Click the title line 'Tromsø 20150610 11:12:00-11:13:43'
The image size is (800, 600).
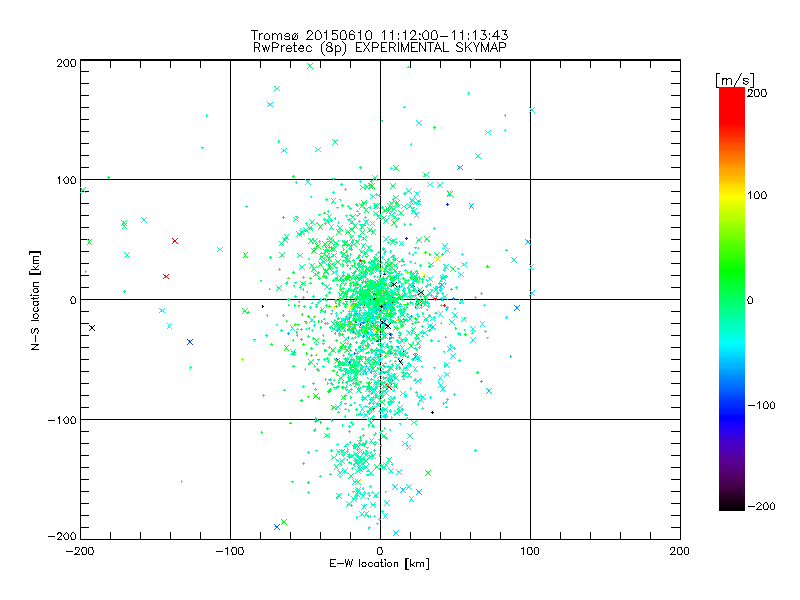click(379, 35)
